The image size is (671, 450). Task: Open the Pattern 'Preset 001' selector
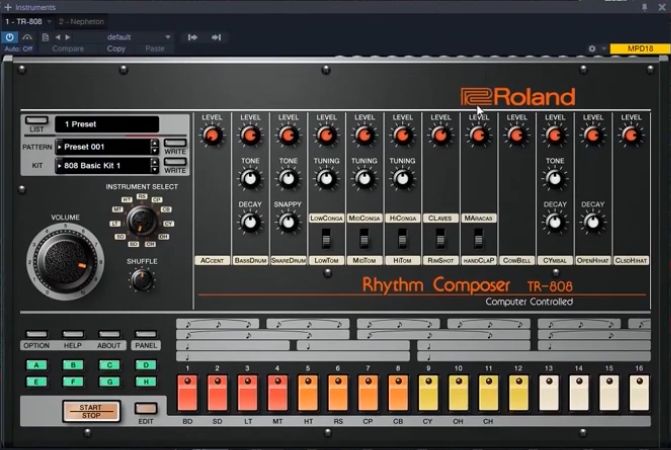[103, 147]
